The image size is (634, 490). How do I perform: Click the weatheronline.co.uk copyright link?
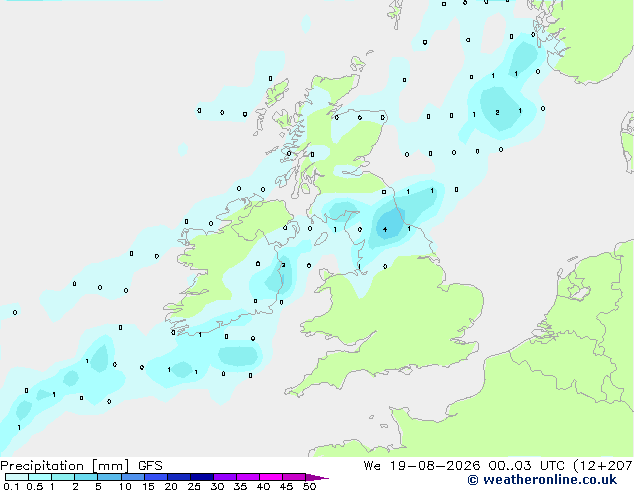click(x=542, y=480)
